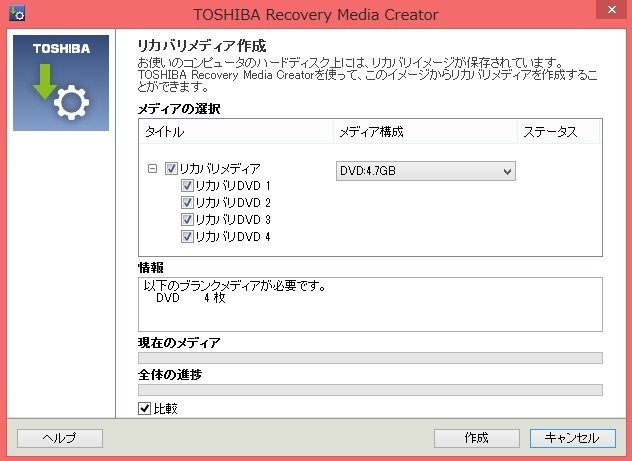Click the 'DVD 4 枚' info text
Screen dimensions: 632x461
pyautogui.click(x=190, y=298)
